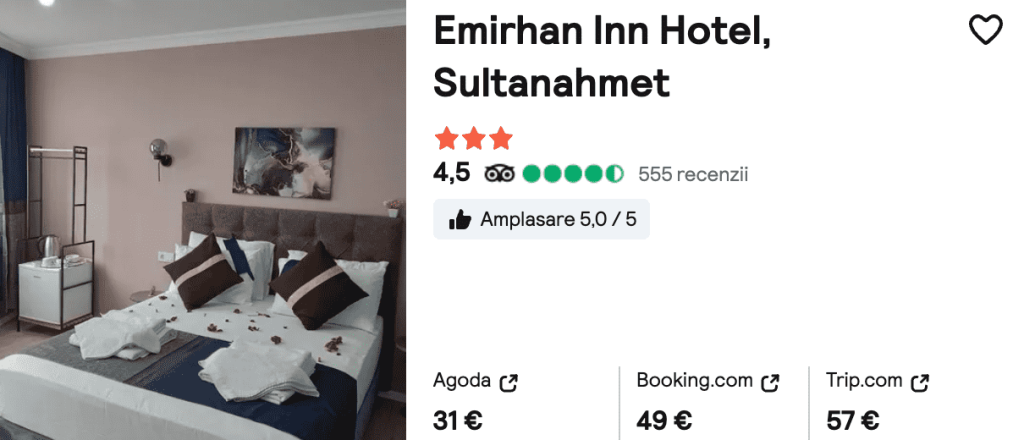Open the Emirhan Inn Hotel title
This screenshot has width=1024, height=440.
(x=601, y=56)
